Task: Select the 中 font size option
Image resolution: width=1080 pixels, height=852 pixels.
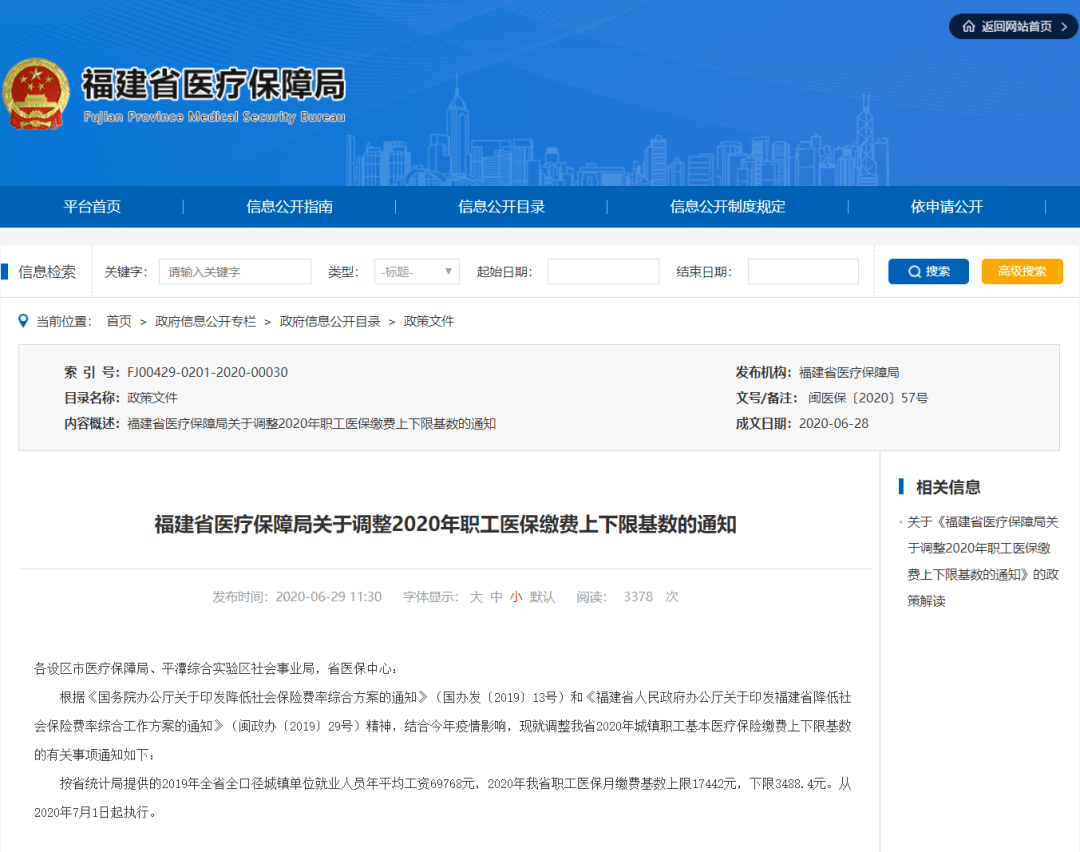Action: point(496,597)
